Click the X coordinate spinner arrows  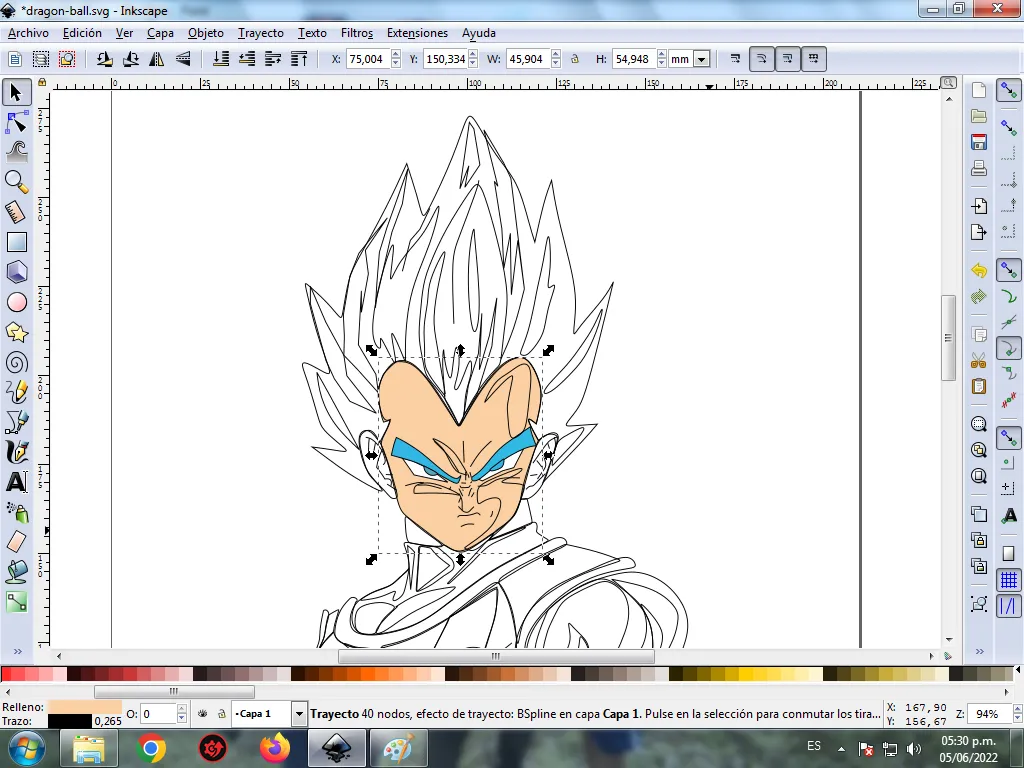(x=396, y=59)
